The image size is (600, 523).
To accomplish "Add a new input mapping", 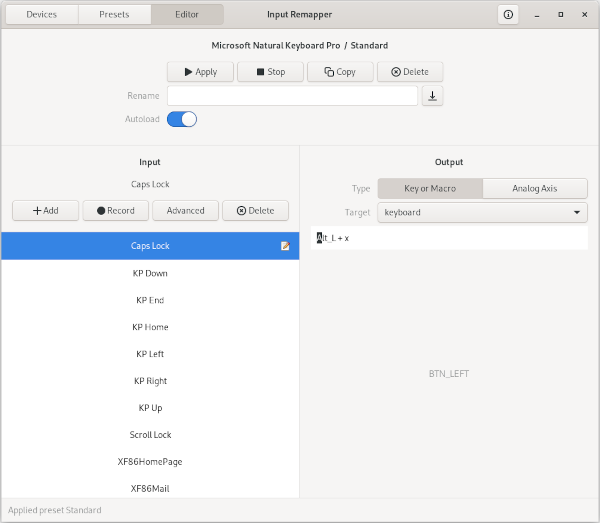I will [46, 210].
